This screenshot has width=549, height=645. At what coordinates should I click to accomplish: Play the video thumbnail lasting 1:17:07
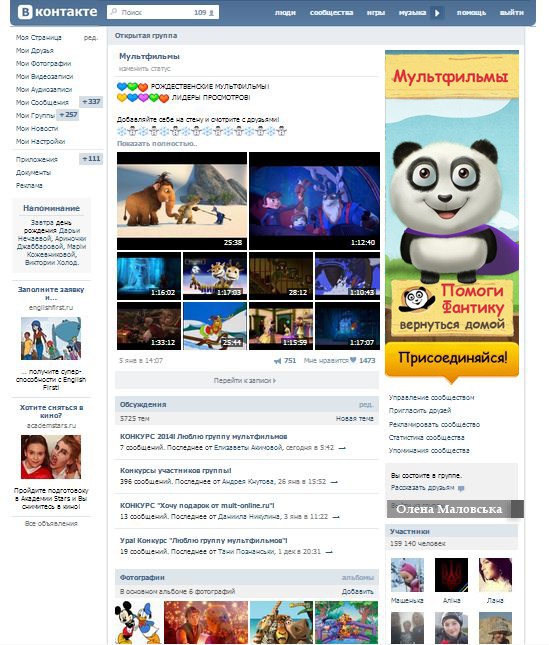[x=347, y=326]
